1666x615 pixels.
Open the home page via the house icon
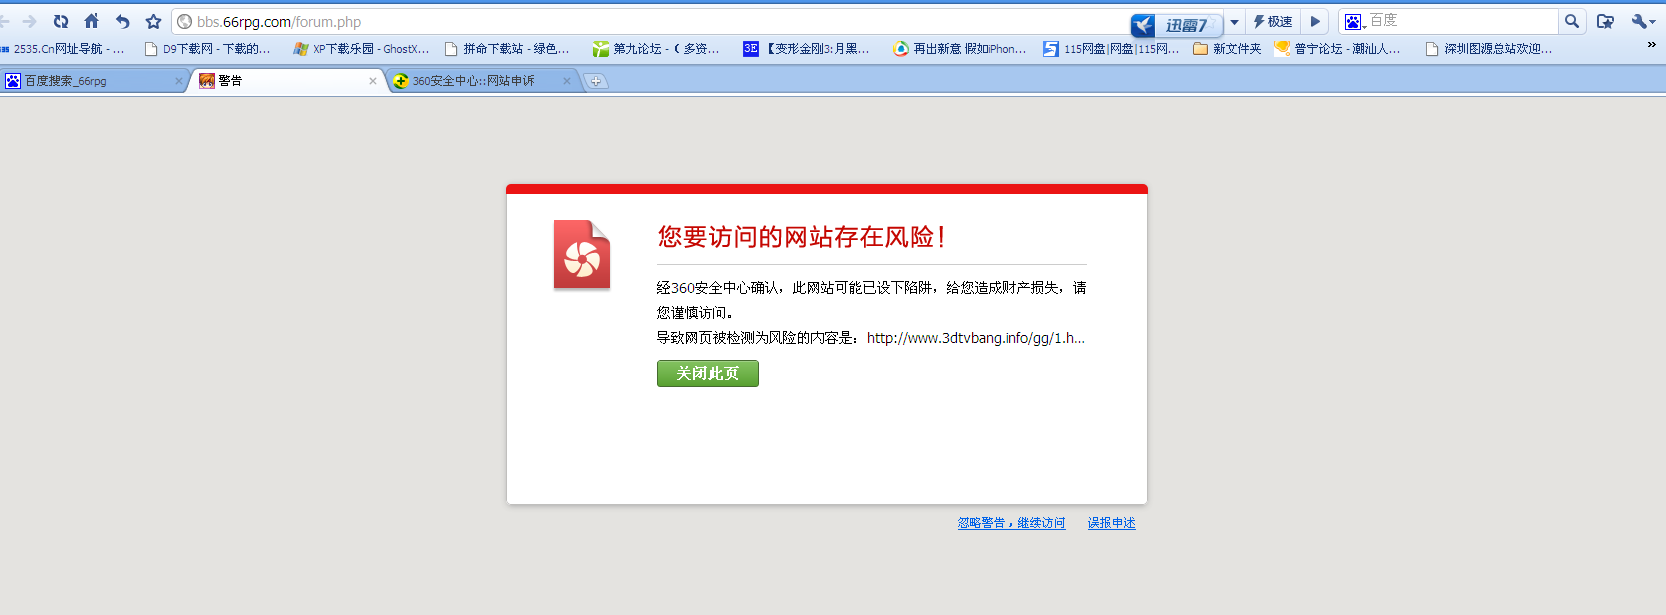[91, 21]
